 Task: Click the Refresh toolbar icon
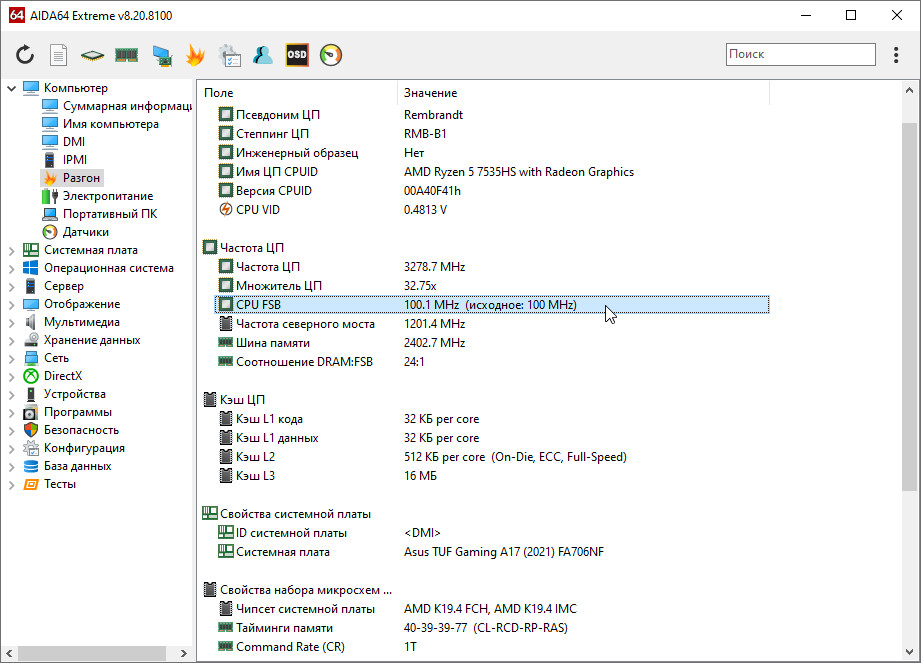25,55
